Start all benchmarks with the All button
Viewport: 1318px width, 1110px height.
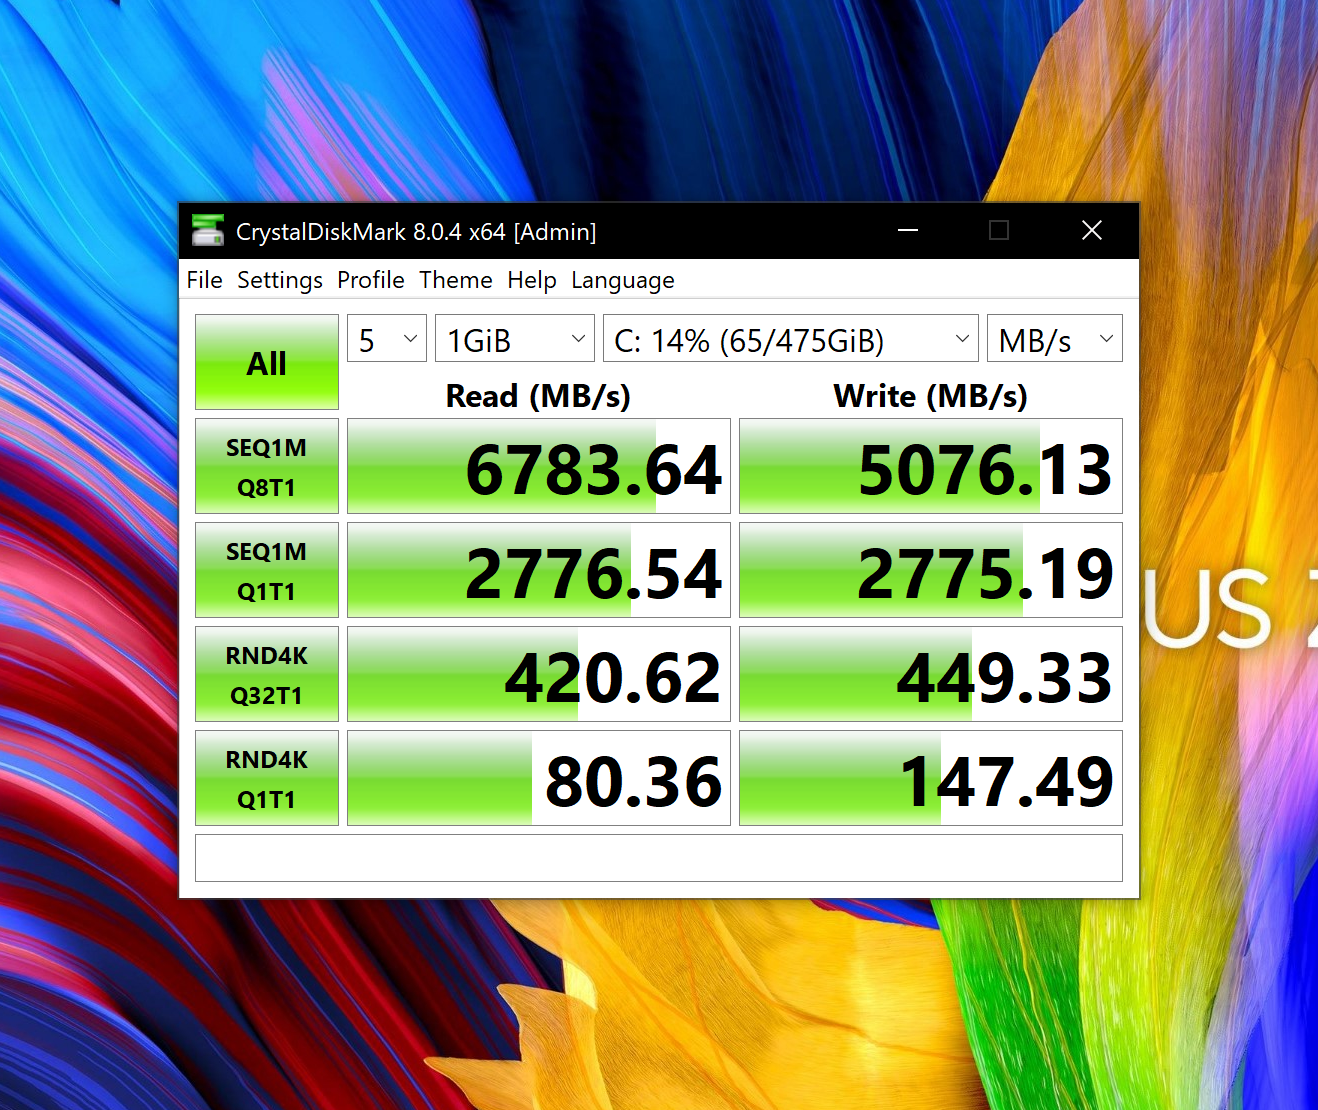pyautogui.click(x=267, y=362)
